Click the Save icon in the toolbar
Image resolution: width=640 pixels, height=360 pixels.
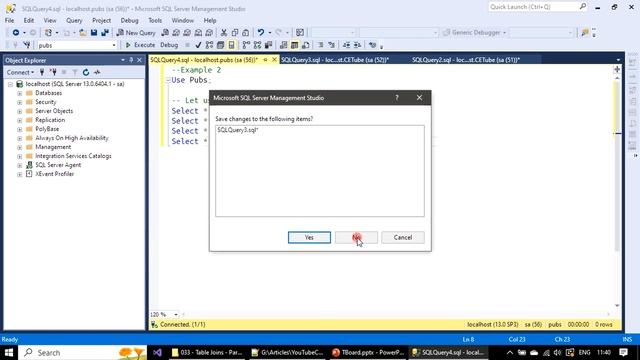click(x=94, y=33)
